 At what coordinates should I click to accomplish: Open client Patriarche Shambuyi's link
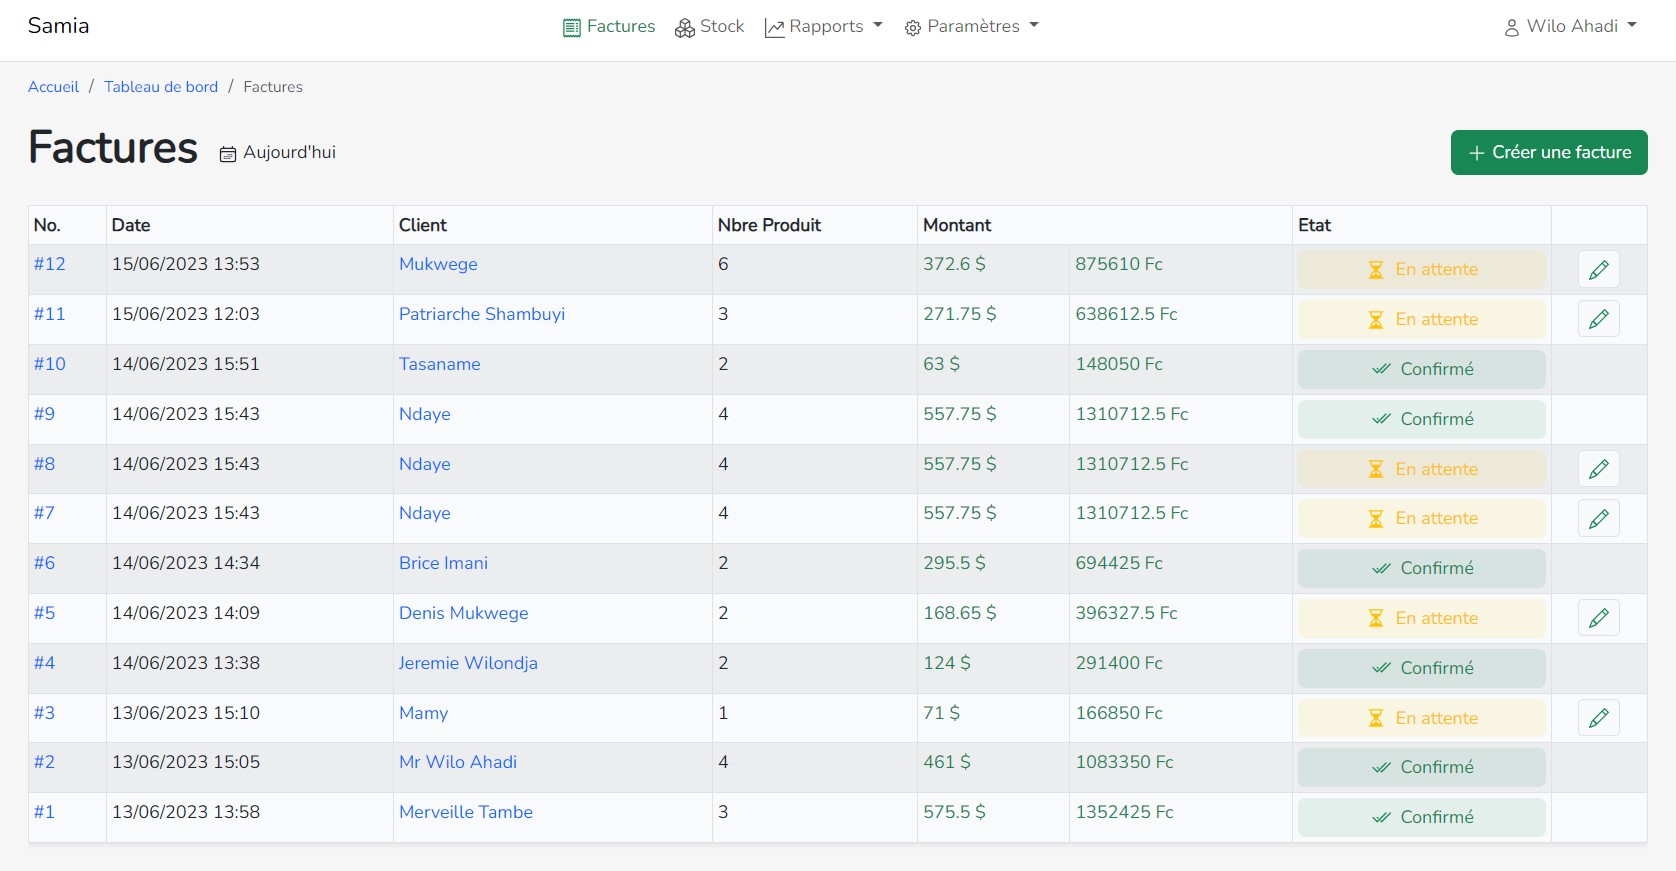[481, 314]
